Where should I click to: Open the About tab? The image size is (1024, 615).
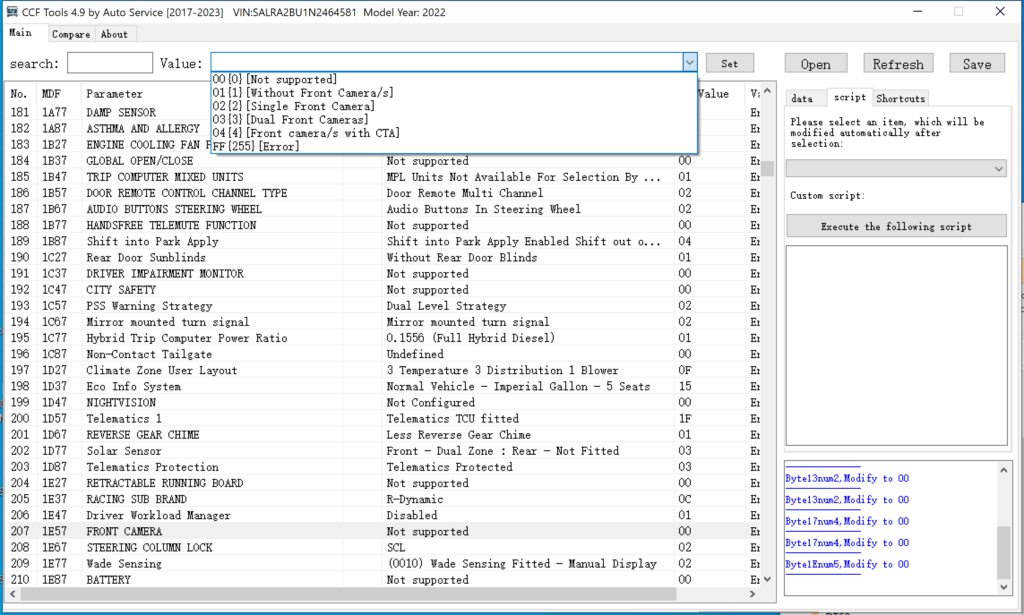pyautogui.click(x=114, y=33)
